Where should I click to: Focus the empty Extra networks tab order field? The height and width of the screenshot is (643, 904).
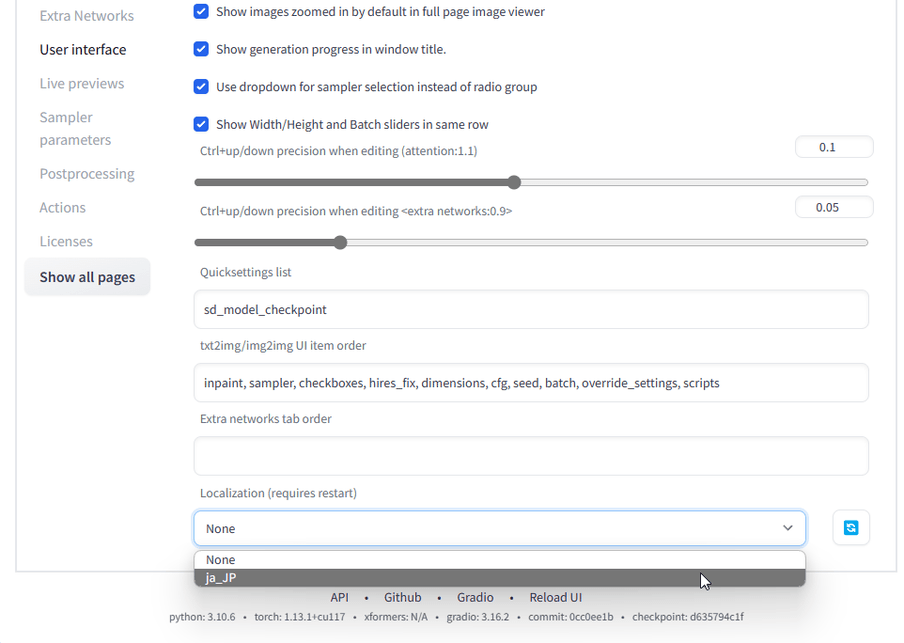531,456
